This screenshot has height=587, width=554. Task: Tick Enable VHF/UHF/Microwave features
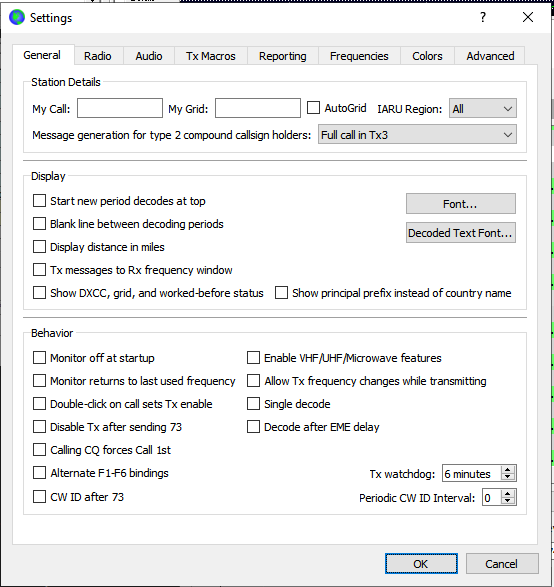[x=253, y=358]
